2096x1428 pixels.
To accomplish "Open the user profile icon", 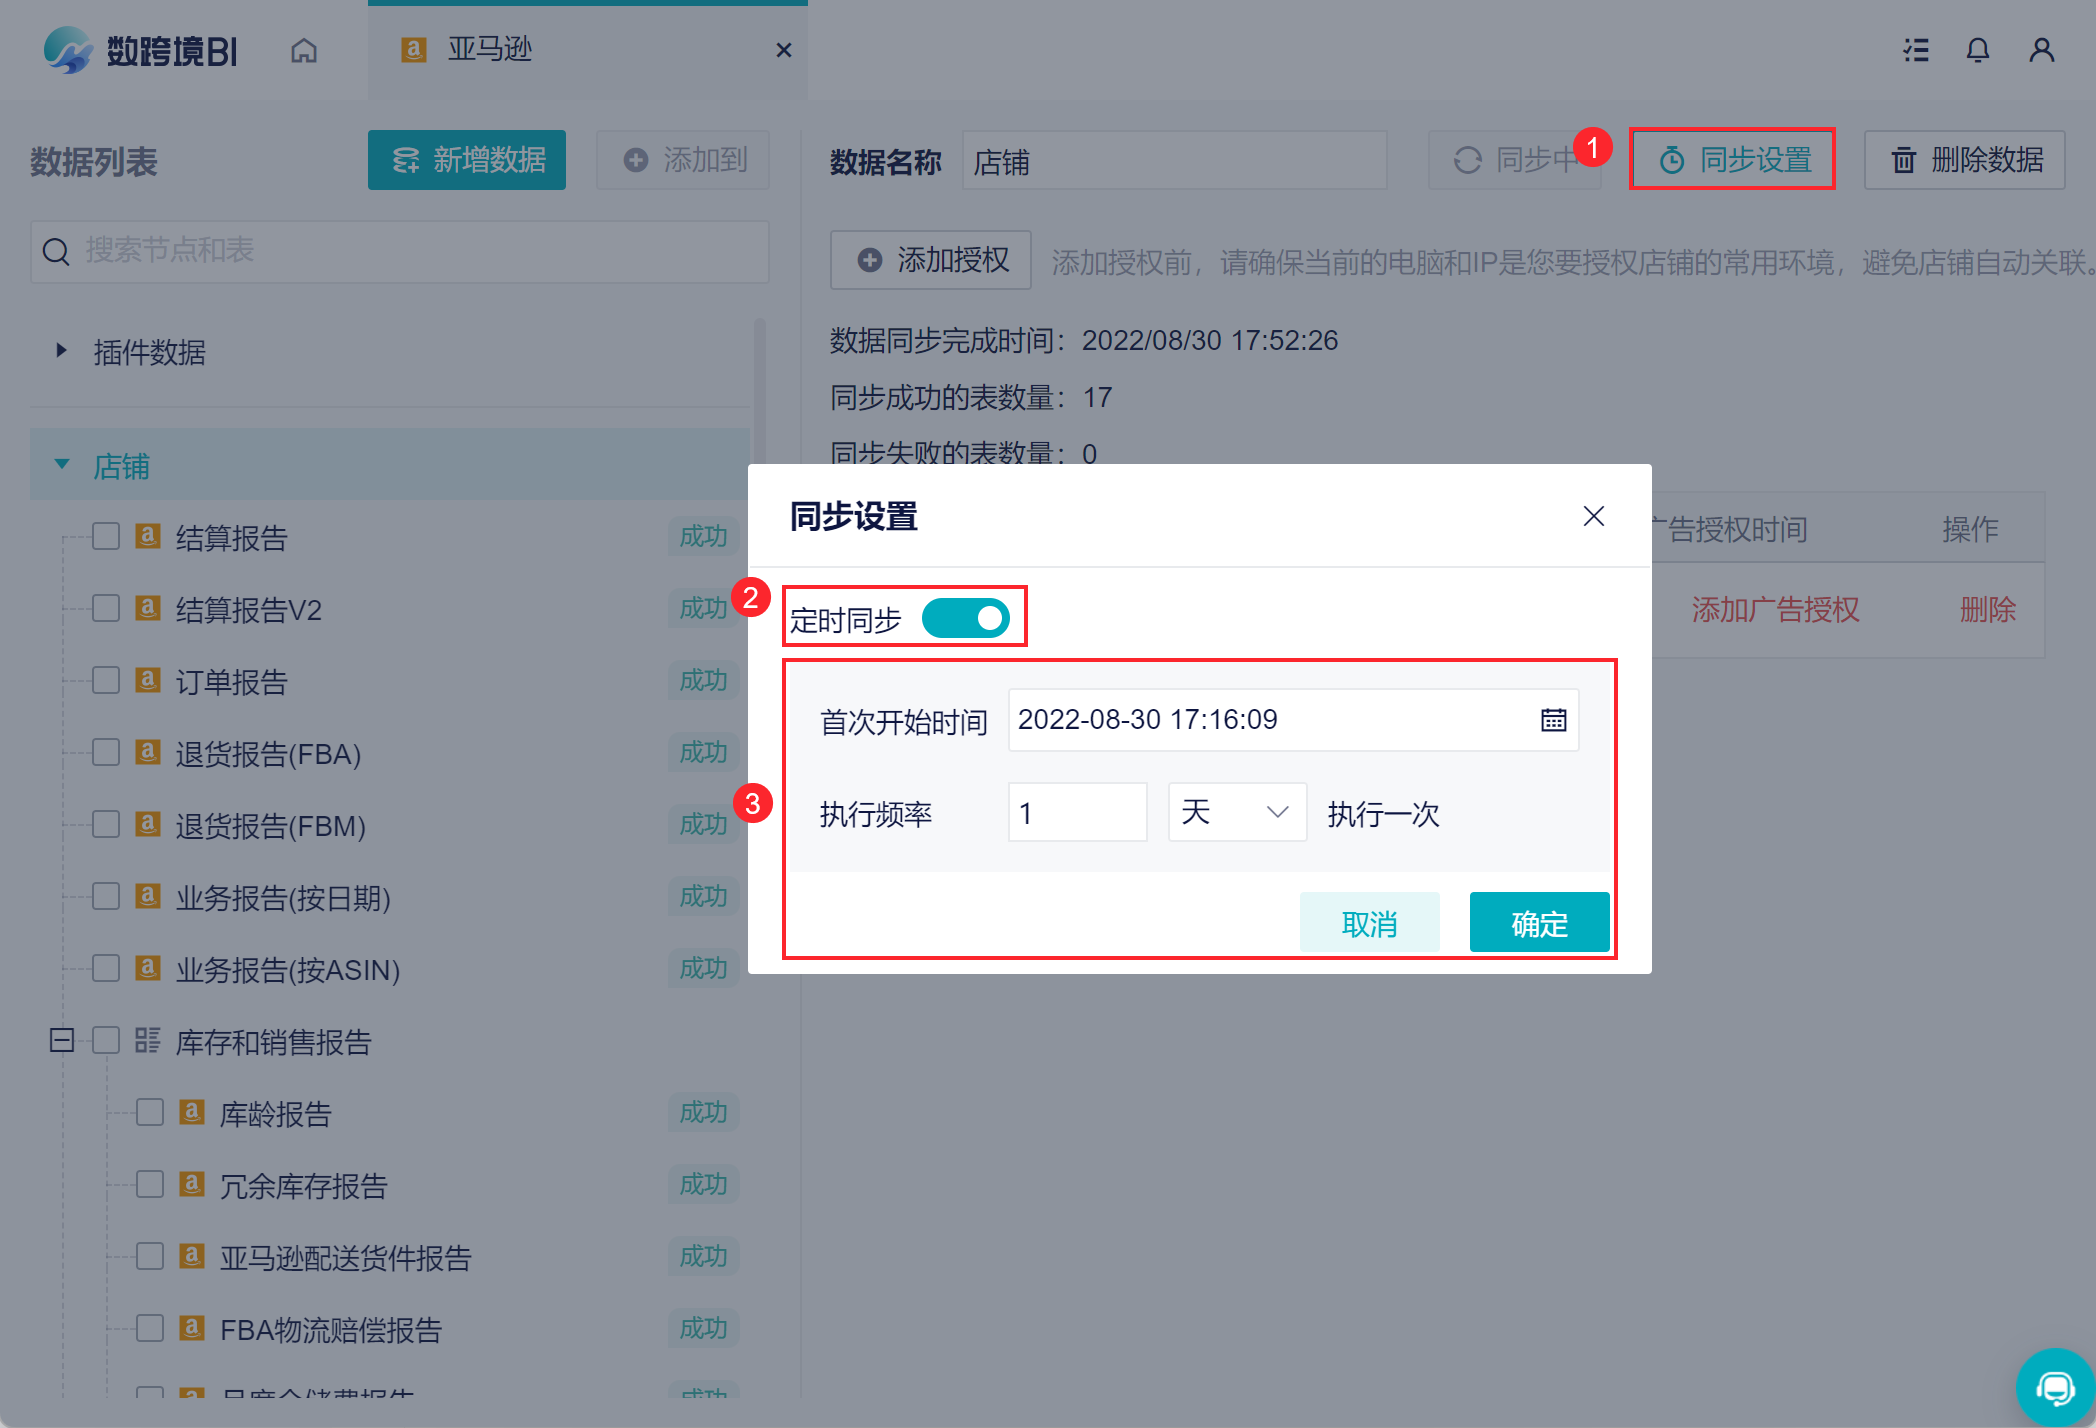I will tap(2041, 50).
